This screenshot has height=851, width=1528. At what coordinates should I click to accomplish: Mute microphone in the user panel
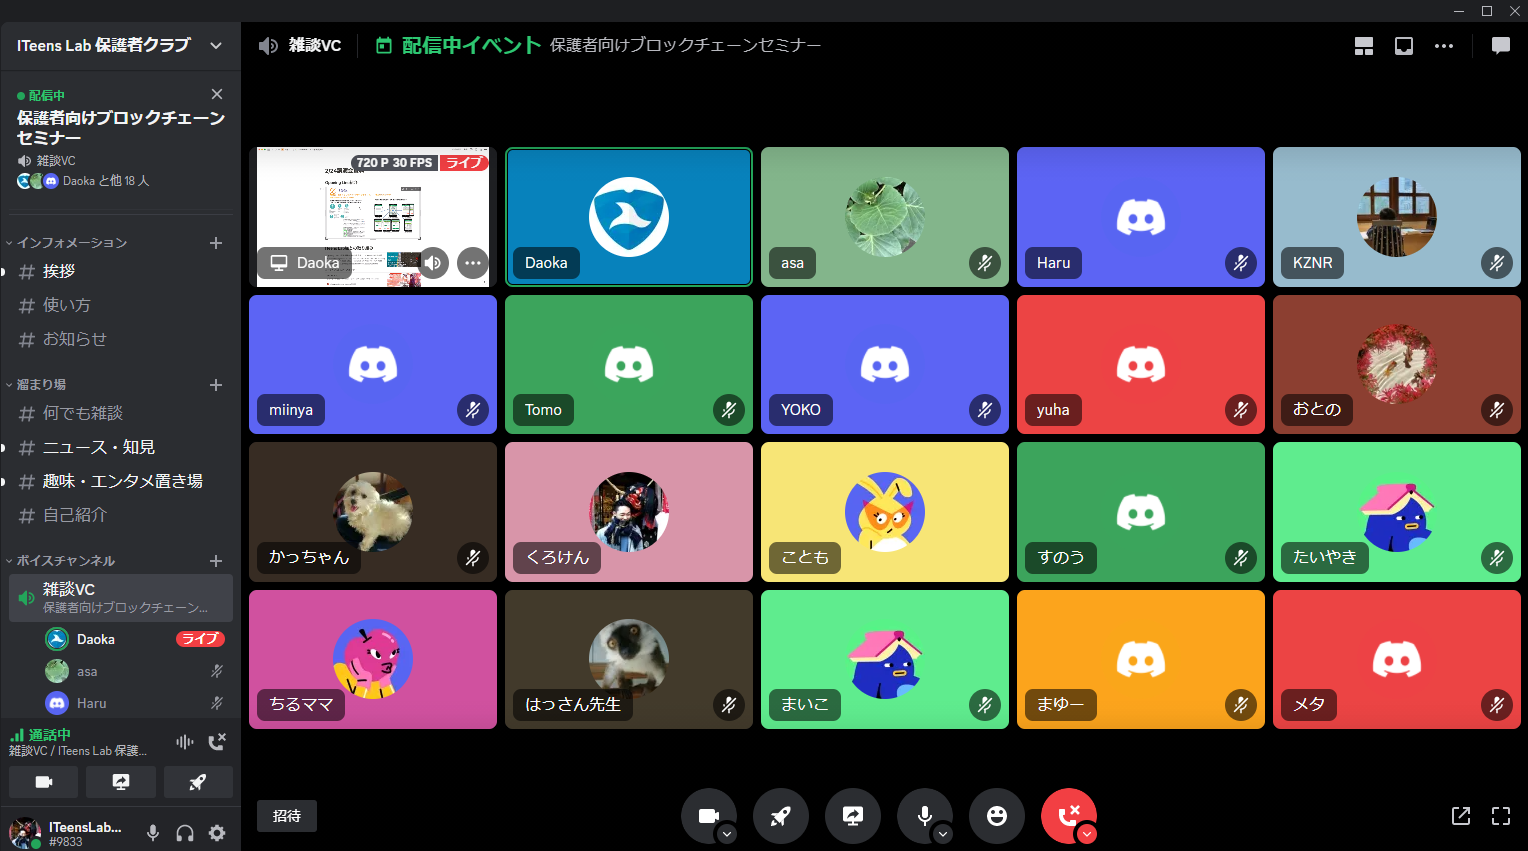click(153, 833)
